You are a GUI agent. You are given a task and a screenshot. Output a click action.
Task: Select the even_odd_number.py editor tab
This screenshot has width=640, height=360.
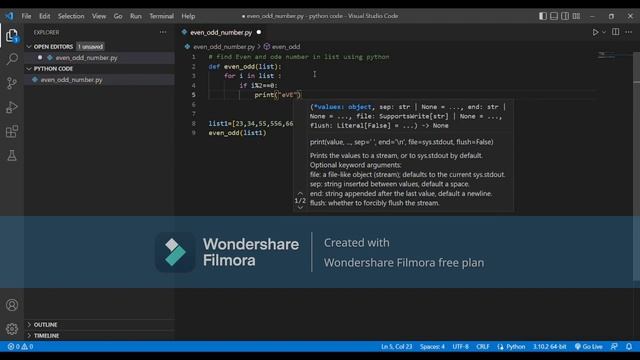tap(221, 32)
